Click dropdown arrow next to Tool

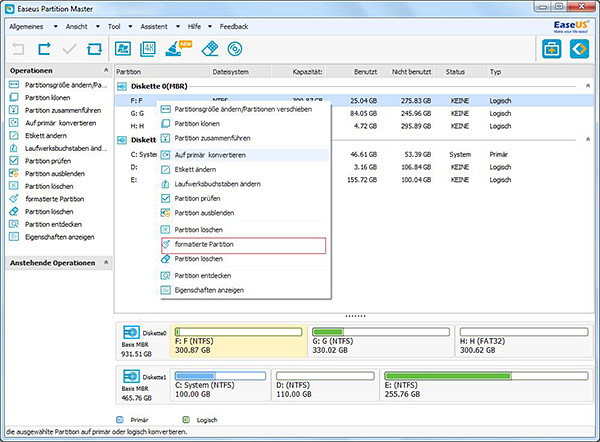tap(130, 26)
